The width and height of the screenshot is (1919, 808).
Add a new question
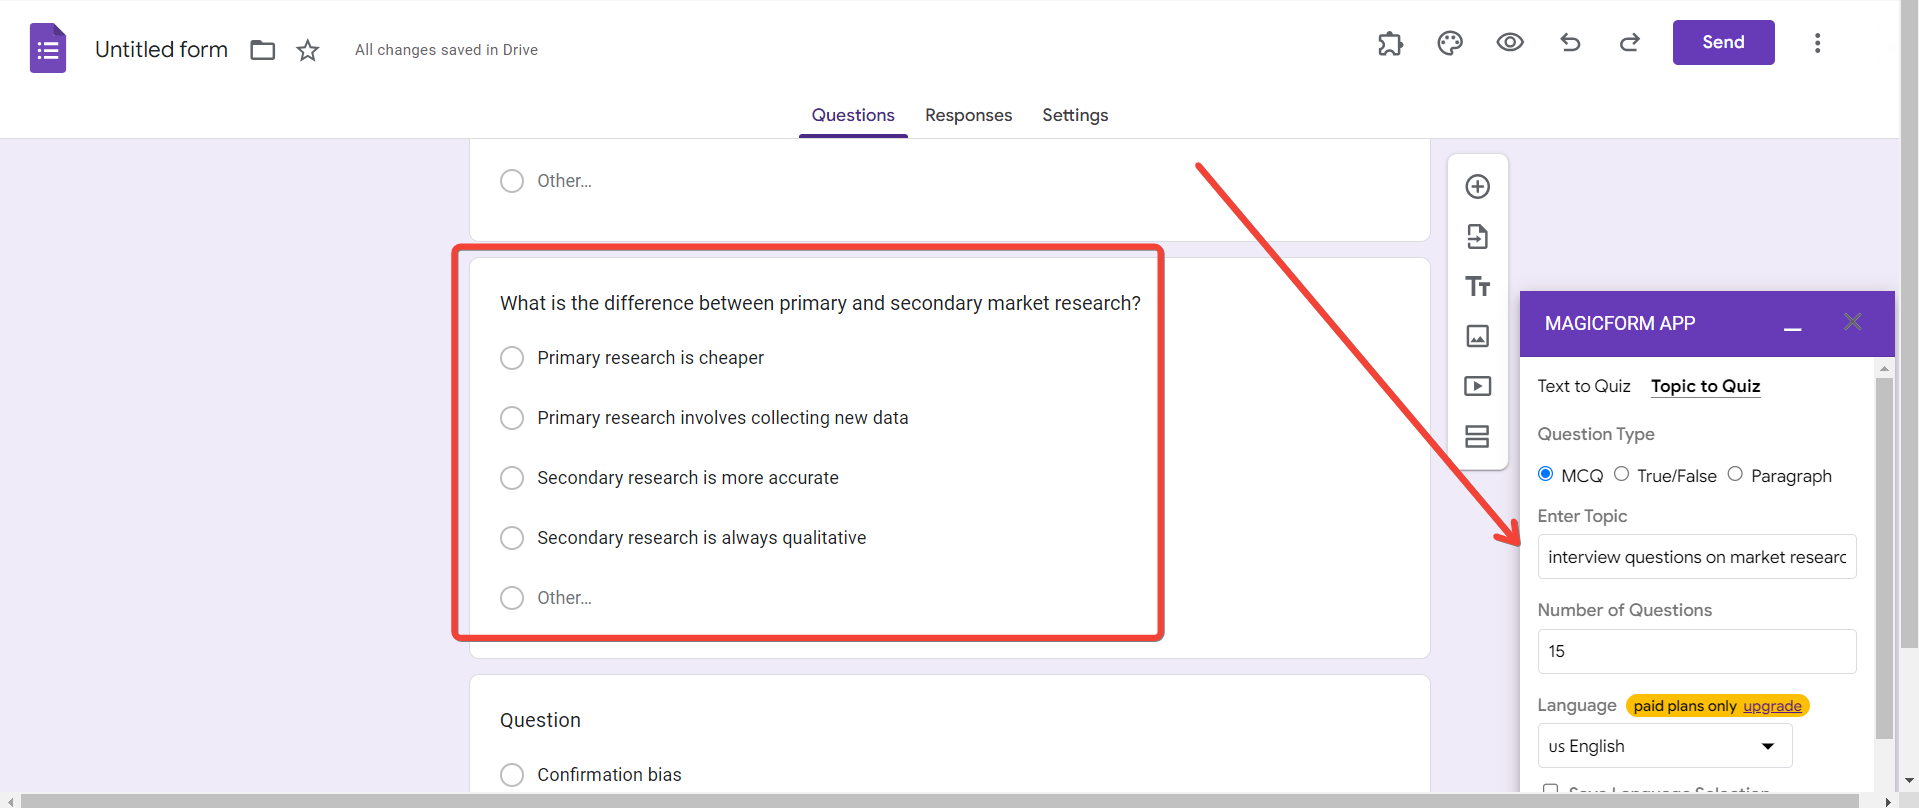coord(1477,187)
